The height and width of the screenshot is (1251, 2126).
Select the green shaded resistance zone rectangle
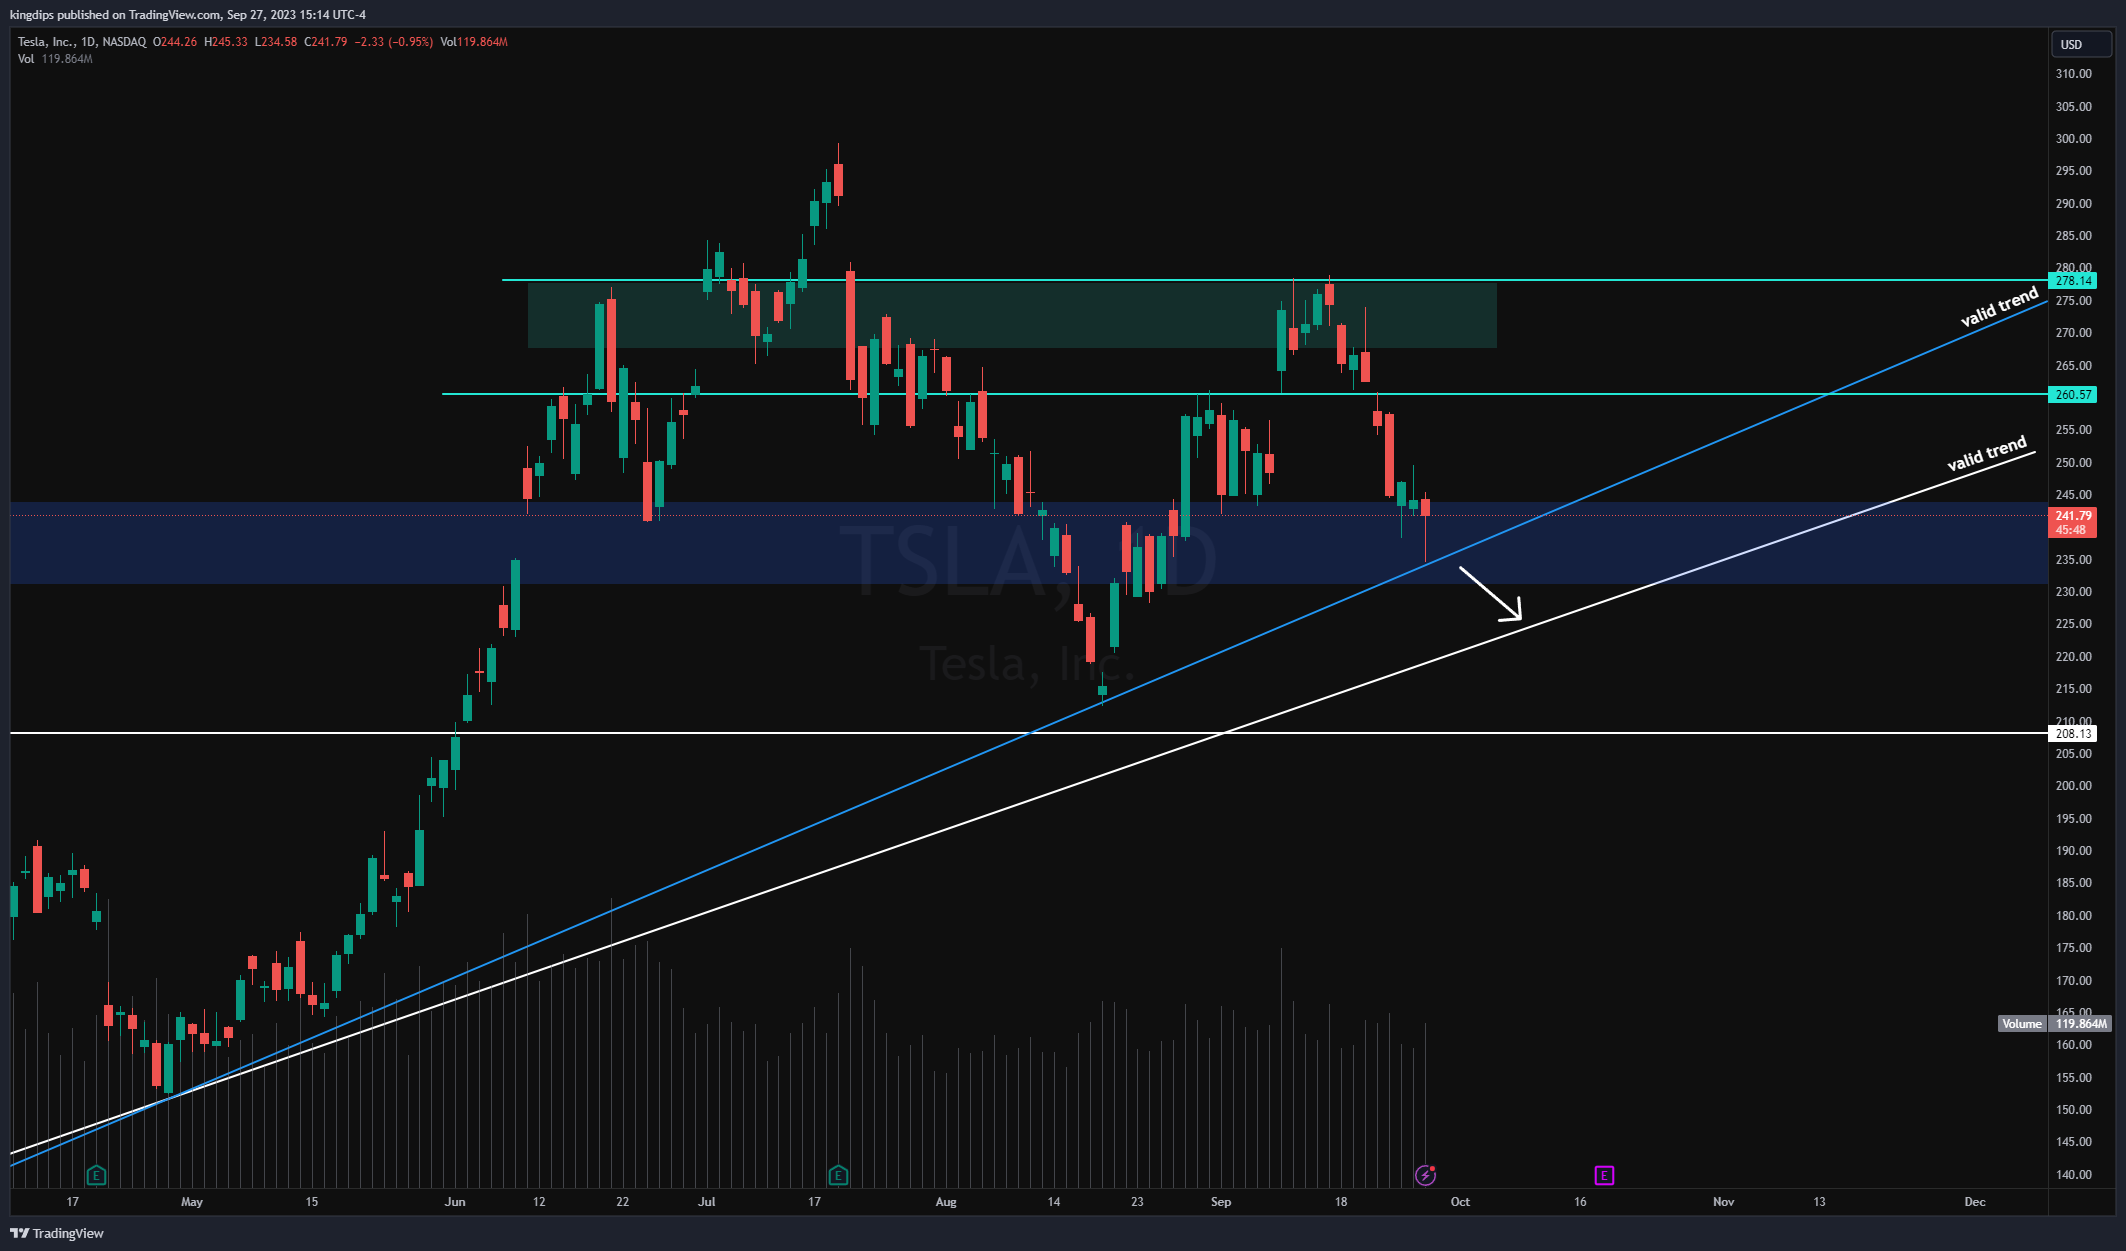coord(1012,315)
